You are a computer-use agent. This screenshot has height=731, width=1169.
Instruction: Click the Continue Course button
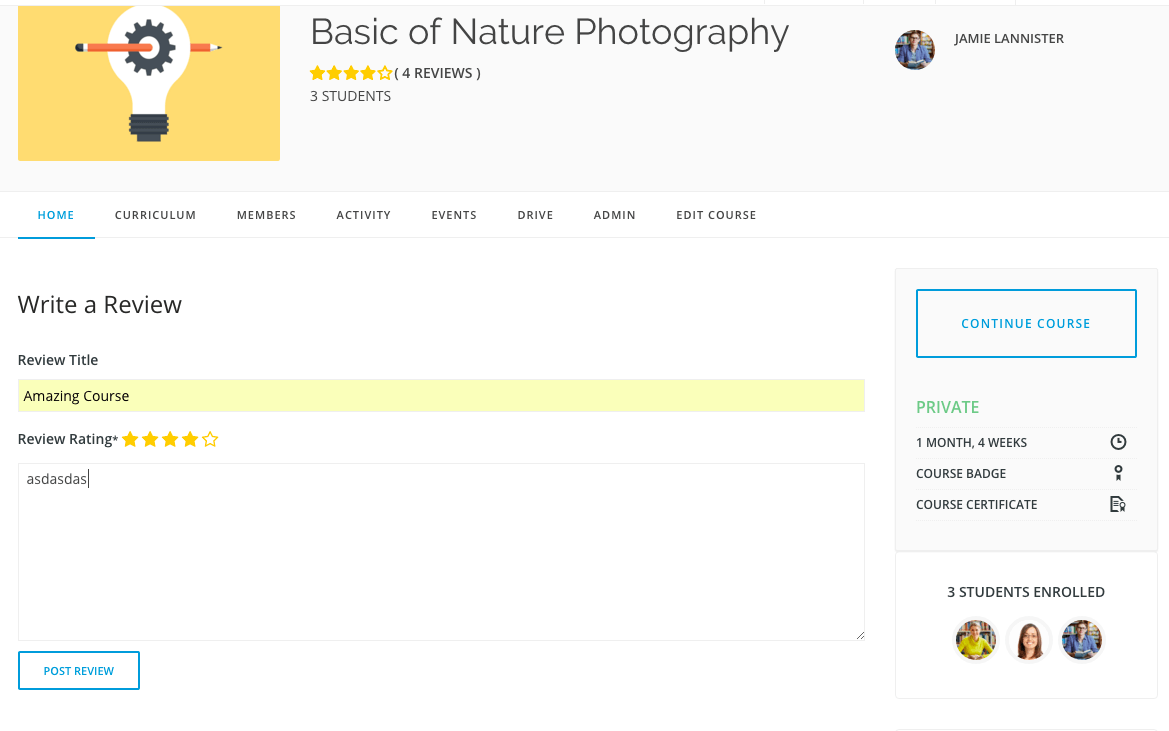(x=1026, y=323)
